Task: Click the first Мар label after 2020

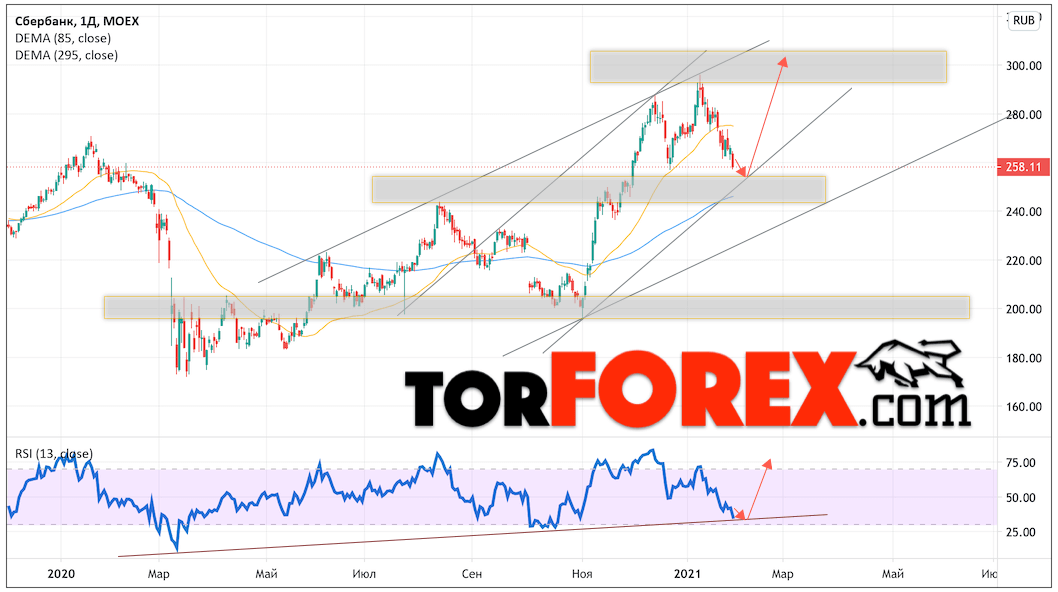Action: coord(159,574)
